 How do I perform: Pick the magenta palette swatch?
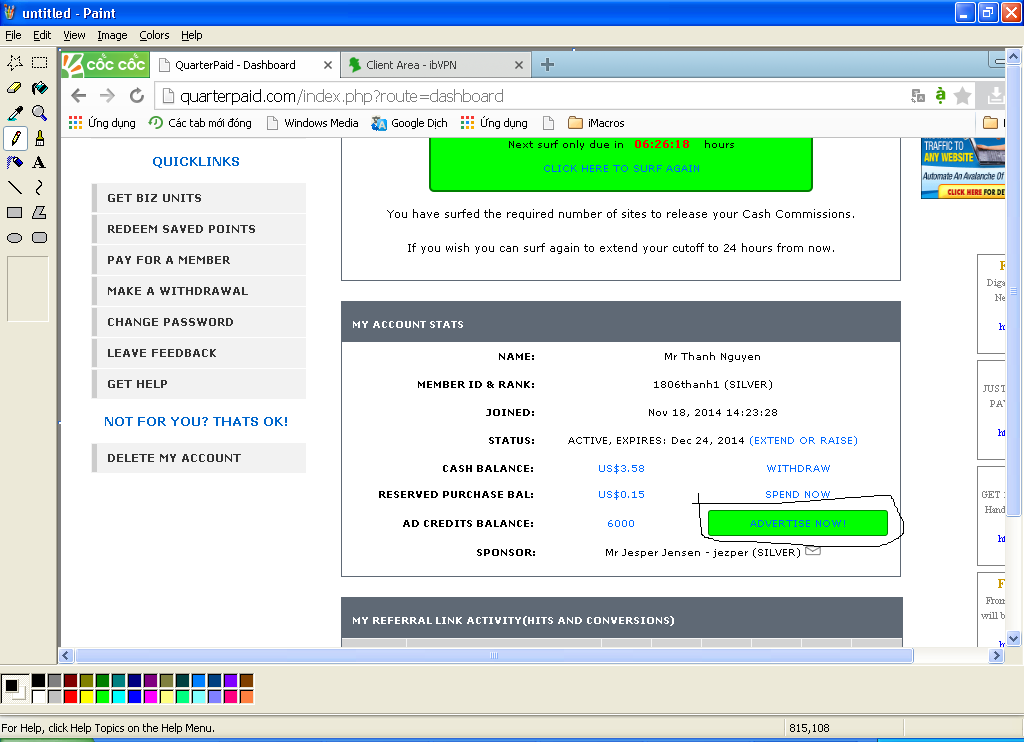tap(150, 696)
